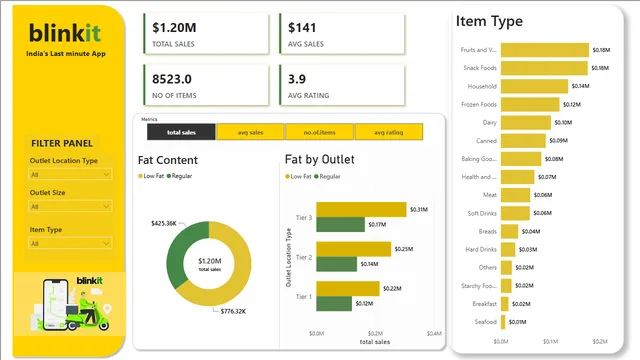
Task: Click Low Fat legend in Fat Content chart
Action: point(151,176)
